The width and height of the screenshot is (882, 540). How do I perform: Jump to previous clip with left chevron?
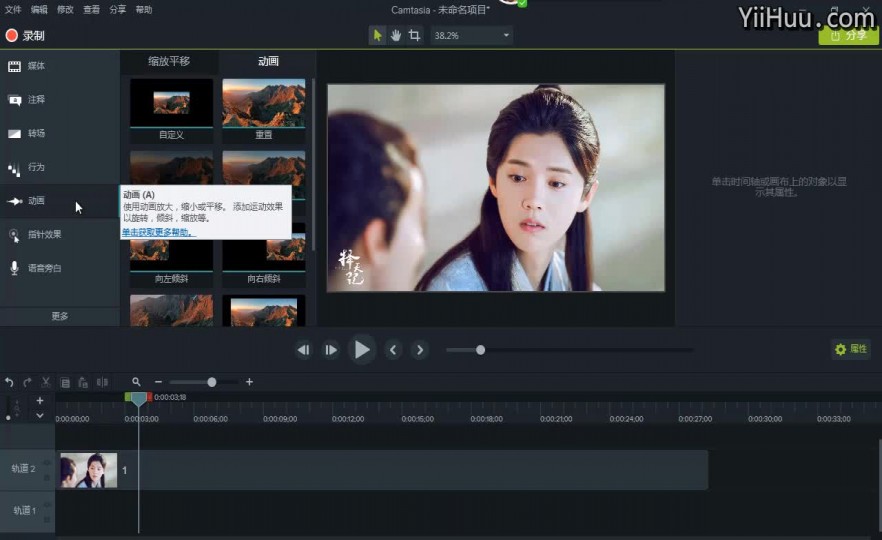click(393, 350)
